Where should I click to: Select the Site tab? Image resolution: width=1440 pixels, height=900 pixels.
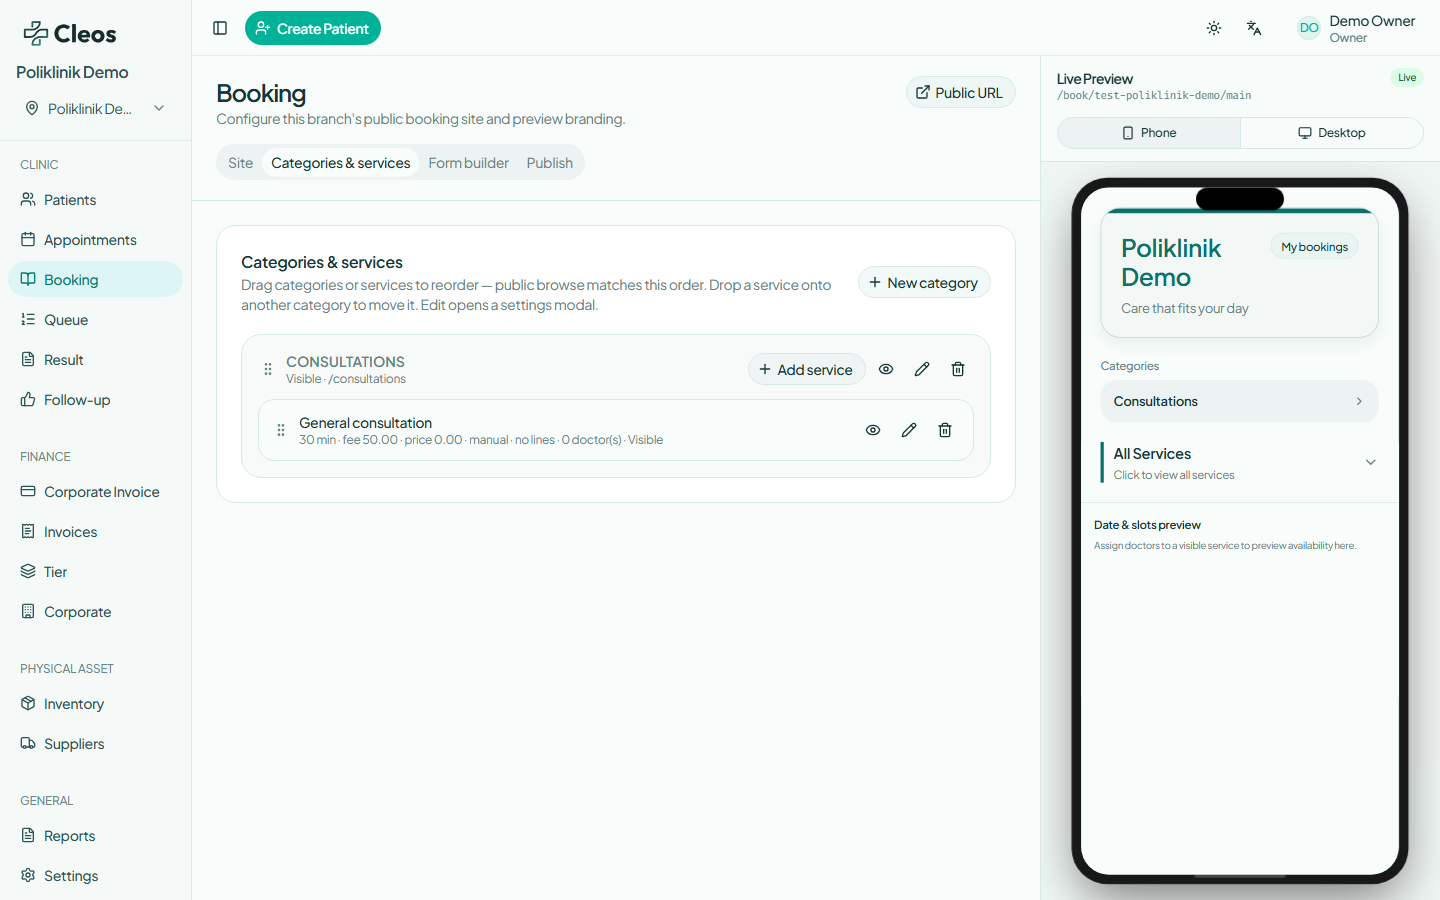240,163
